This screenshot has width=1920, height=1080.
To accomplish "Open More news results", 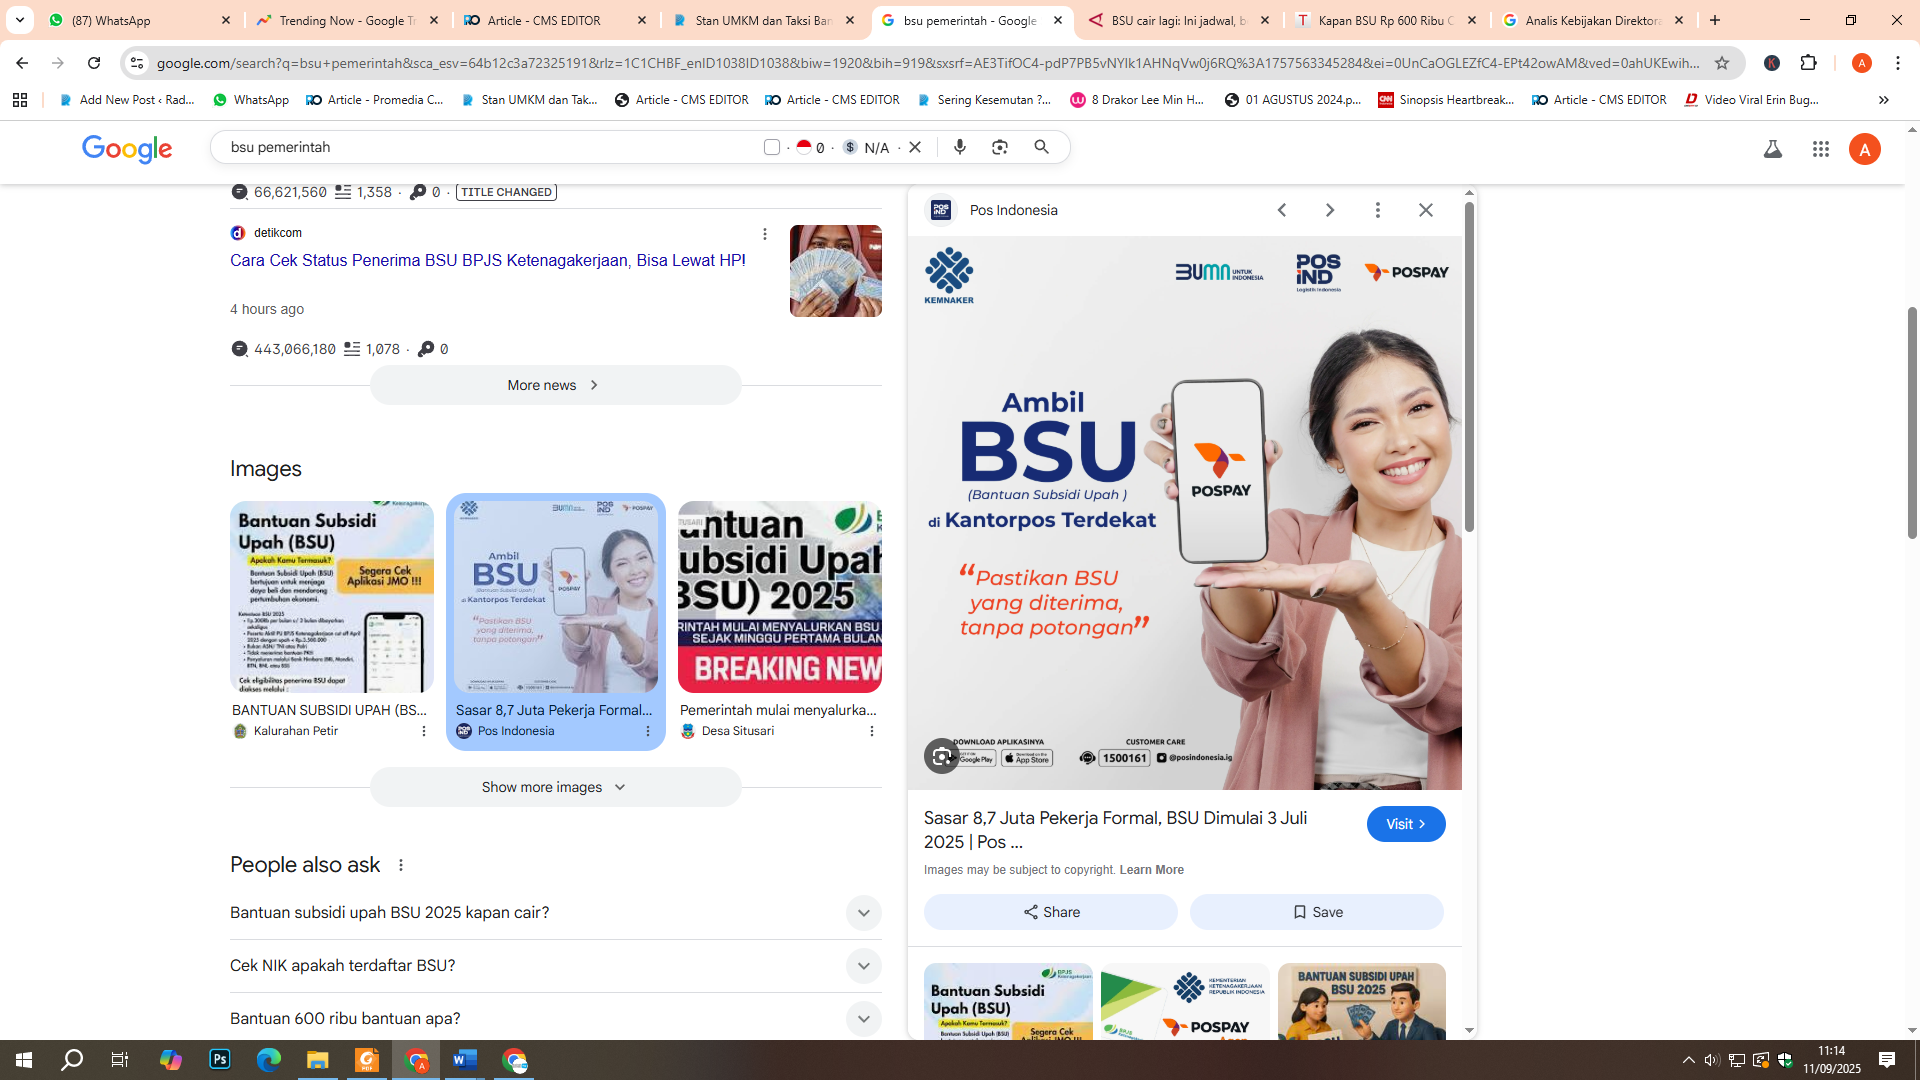I will tap(556, 385).
